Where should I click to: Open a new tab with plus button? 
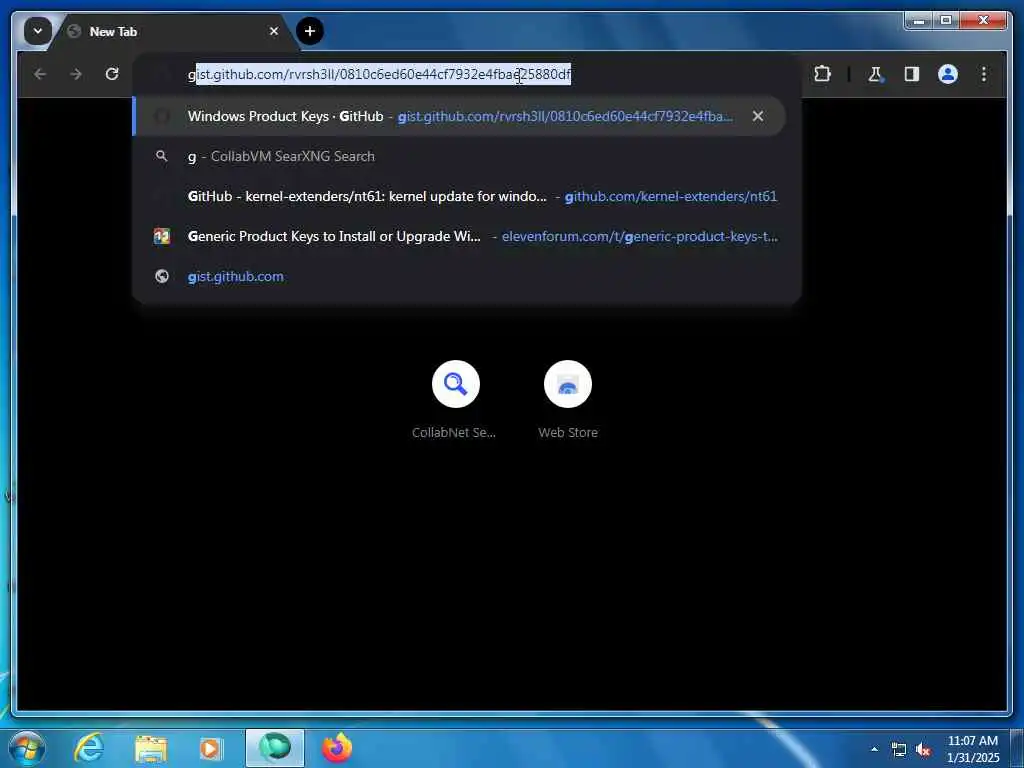pos(310,31)
